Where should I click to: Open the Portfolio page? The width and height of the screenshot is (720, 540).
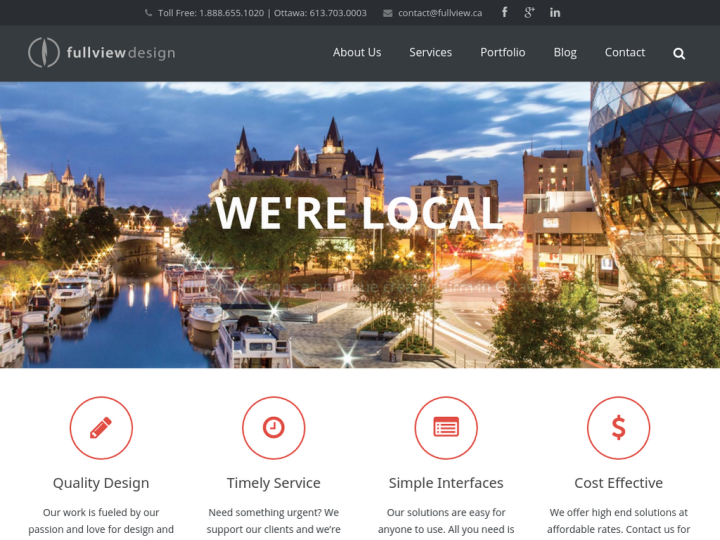tap(502, 52)
